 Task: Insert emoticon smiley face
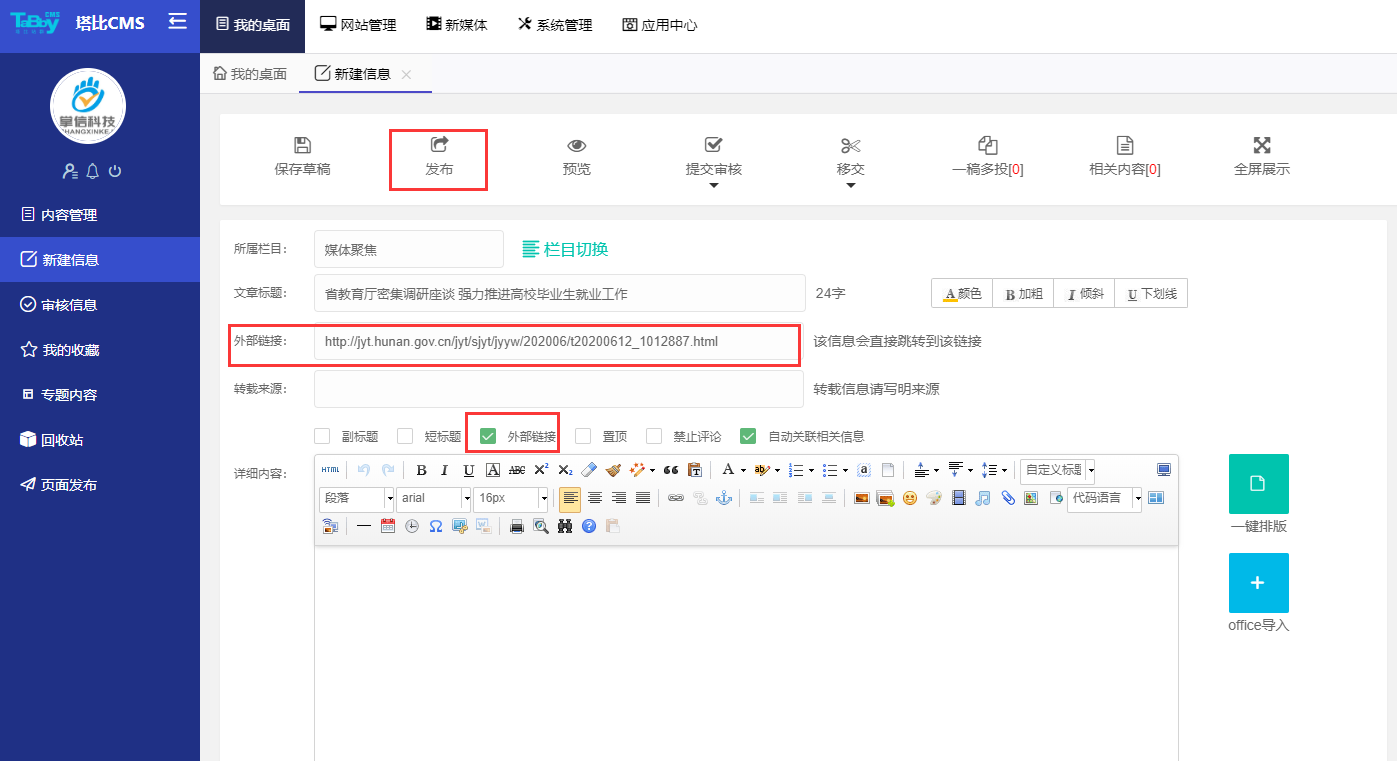point(910,497)
